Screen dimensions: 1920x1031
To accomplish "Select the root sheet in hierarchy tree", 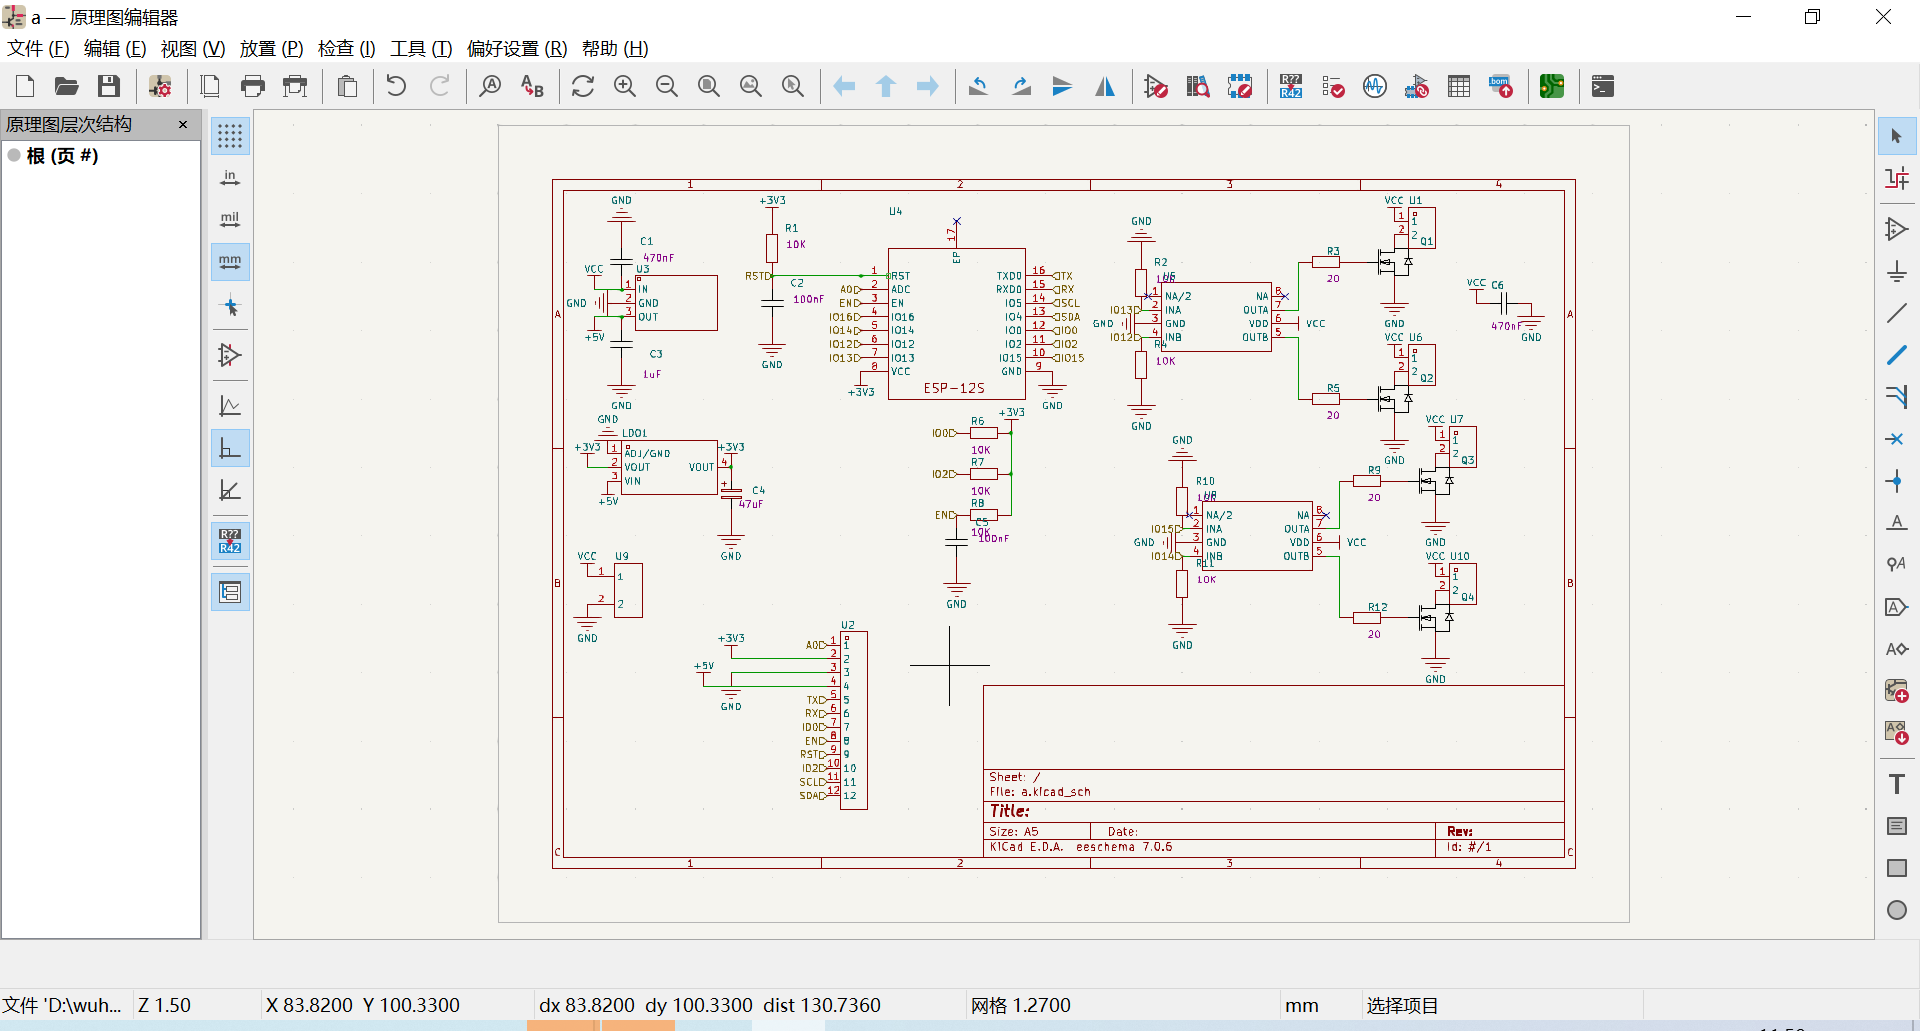I will pyautogui.click(x=62, y=156).
